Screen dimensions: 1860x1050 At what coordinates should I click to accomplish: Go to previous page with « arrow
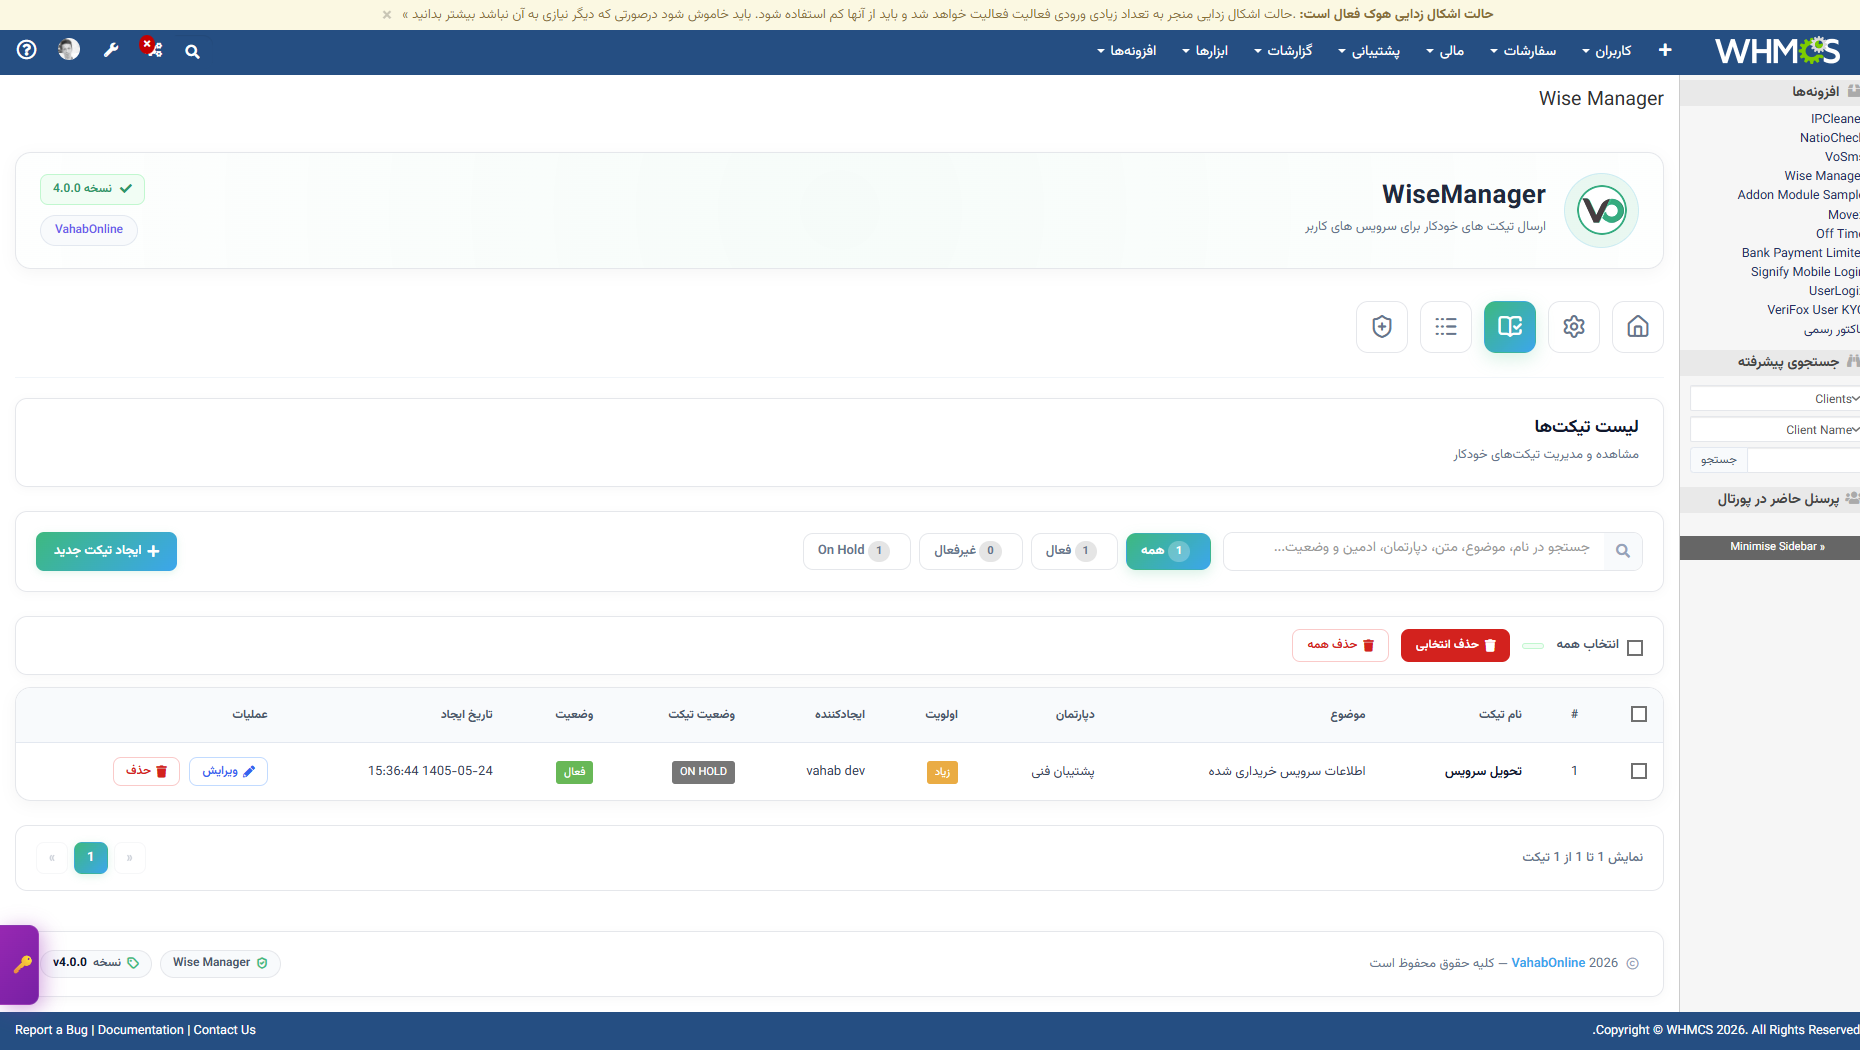click(x=52, y=858)
